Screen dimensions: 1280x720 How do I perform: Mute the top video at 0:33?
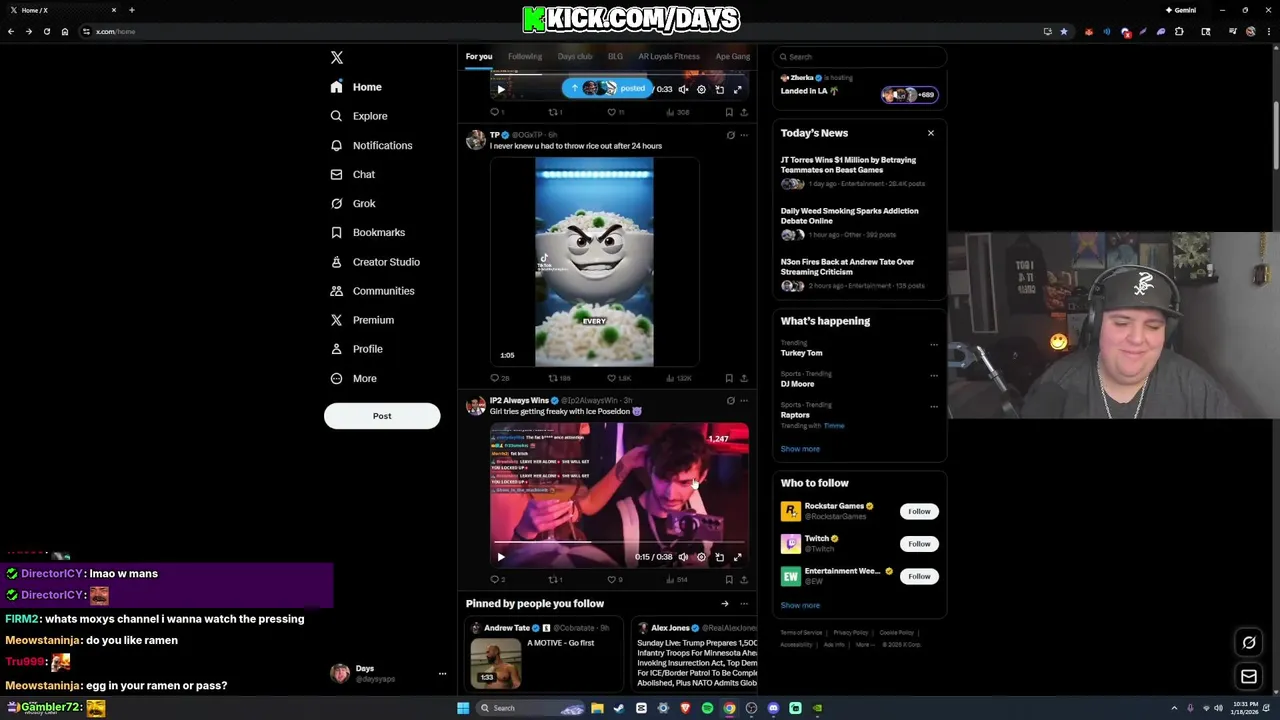pos(683,89)
